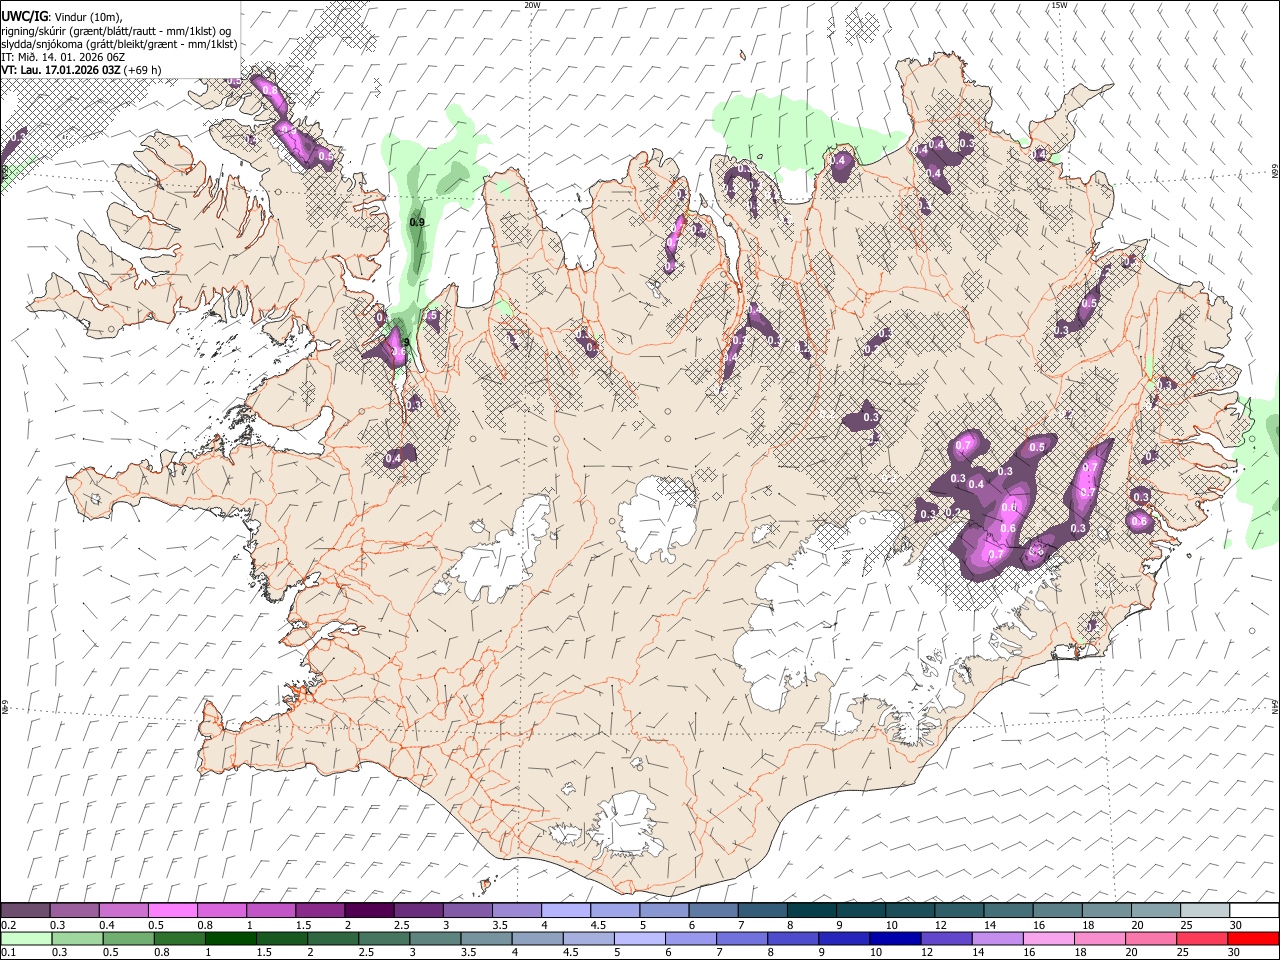Pick the bright pink 0.5 swatch in upper legend

click(172, 910)
